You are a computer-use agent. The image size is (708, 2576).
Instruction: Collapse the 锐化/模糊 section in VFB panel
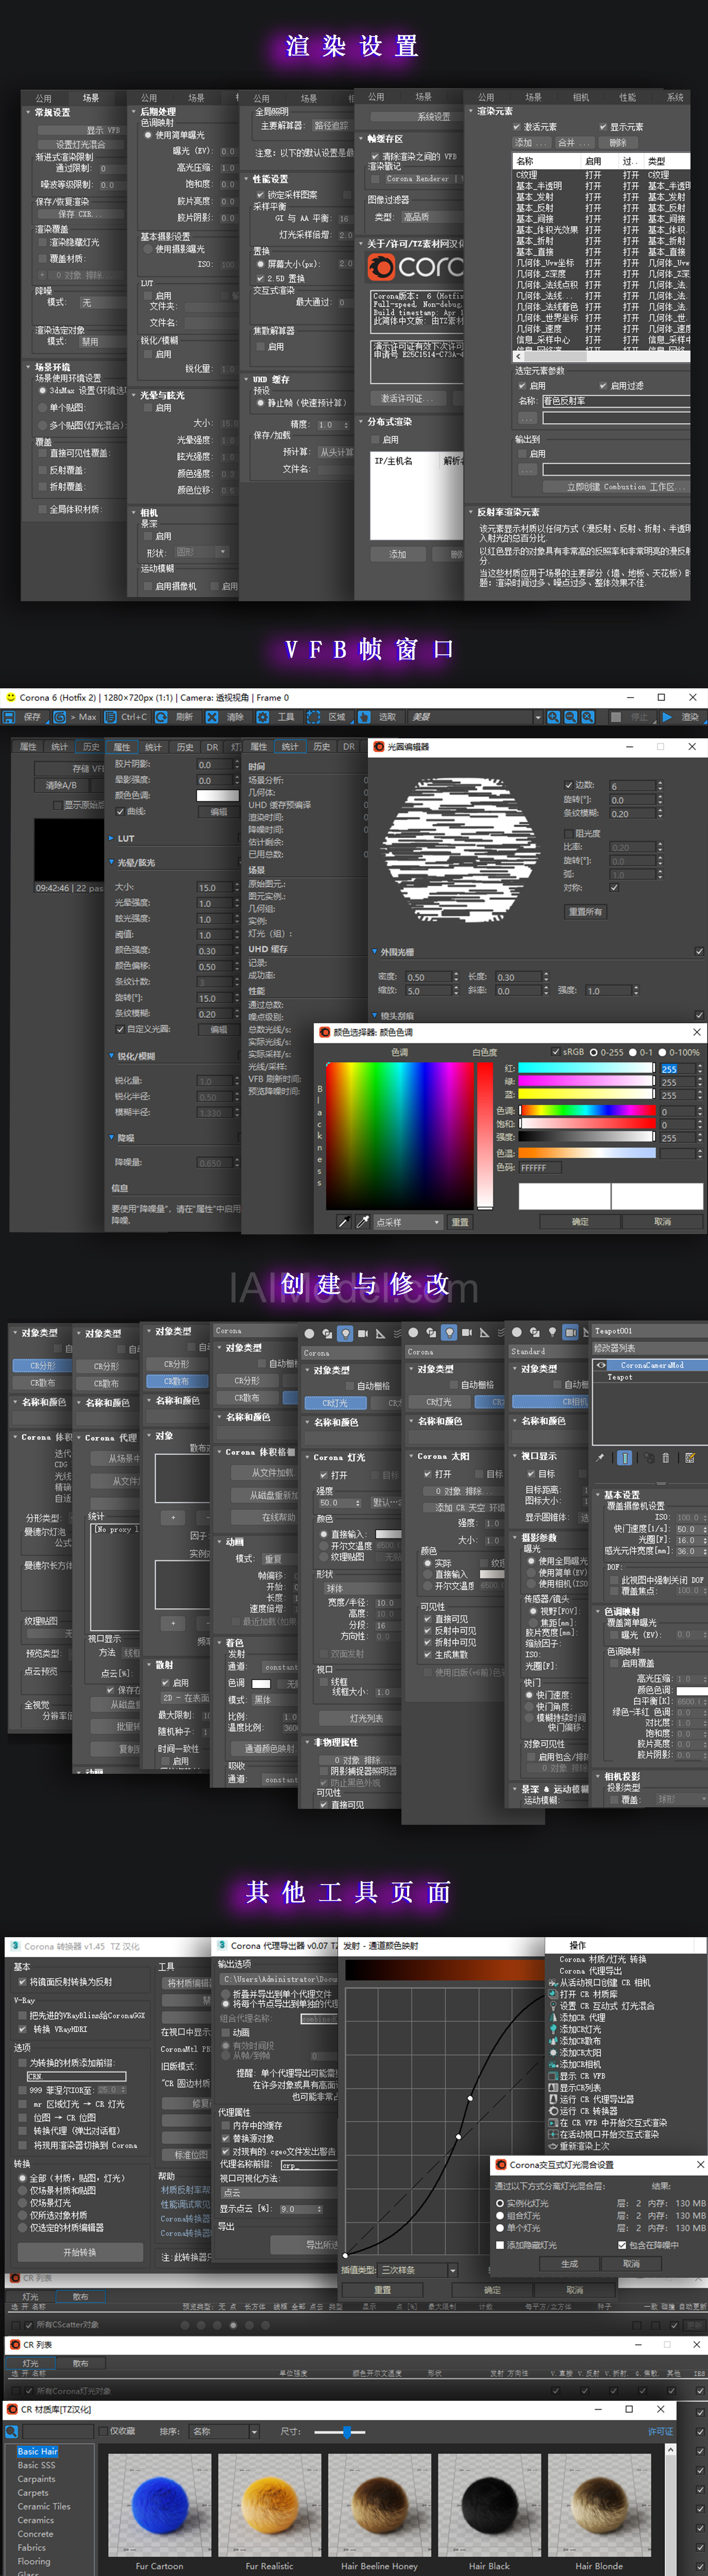pos(112,1056)
